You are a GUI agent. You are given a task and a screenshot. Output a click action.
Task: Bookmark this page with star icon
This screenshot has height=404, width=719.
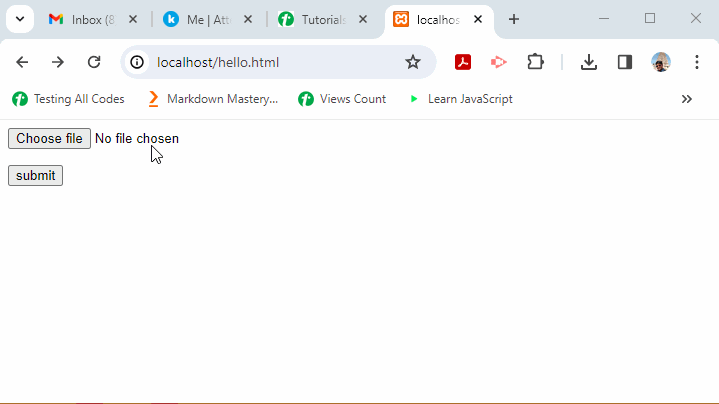(x=413, y=62)
